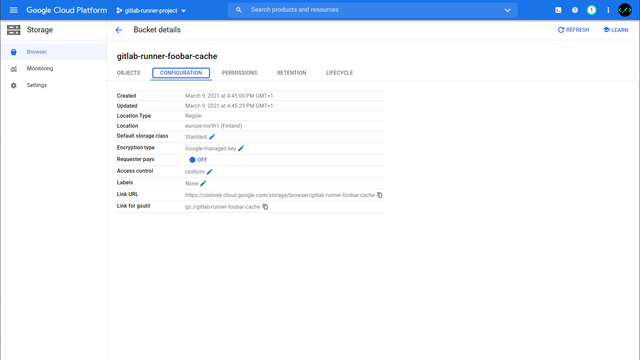Open the help question mark icon
Viewport: 640px width, 360px height.
[575, 10]
